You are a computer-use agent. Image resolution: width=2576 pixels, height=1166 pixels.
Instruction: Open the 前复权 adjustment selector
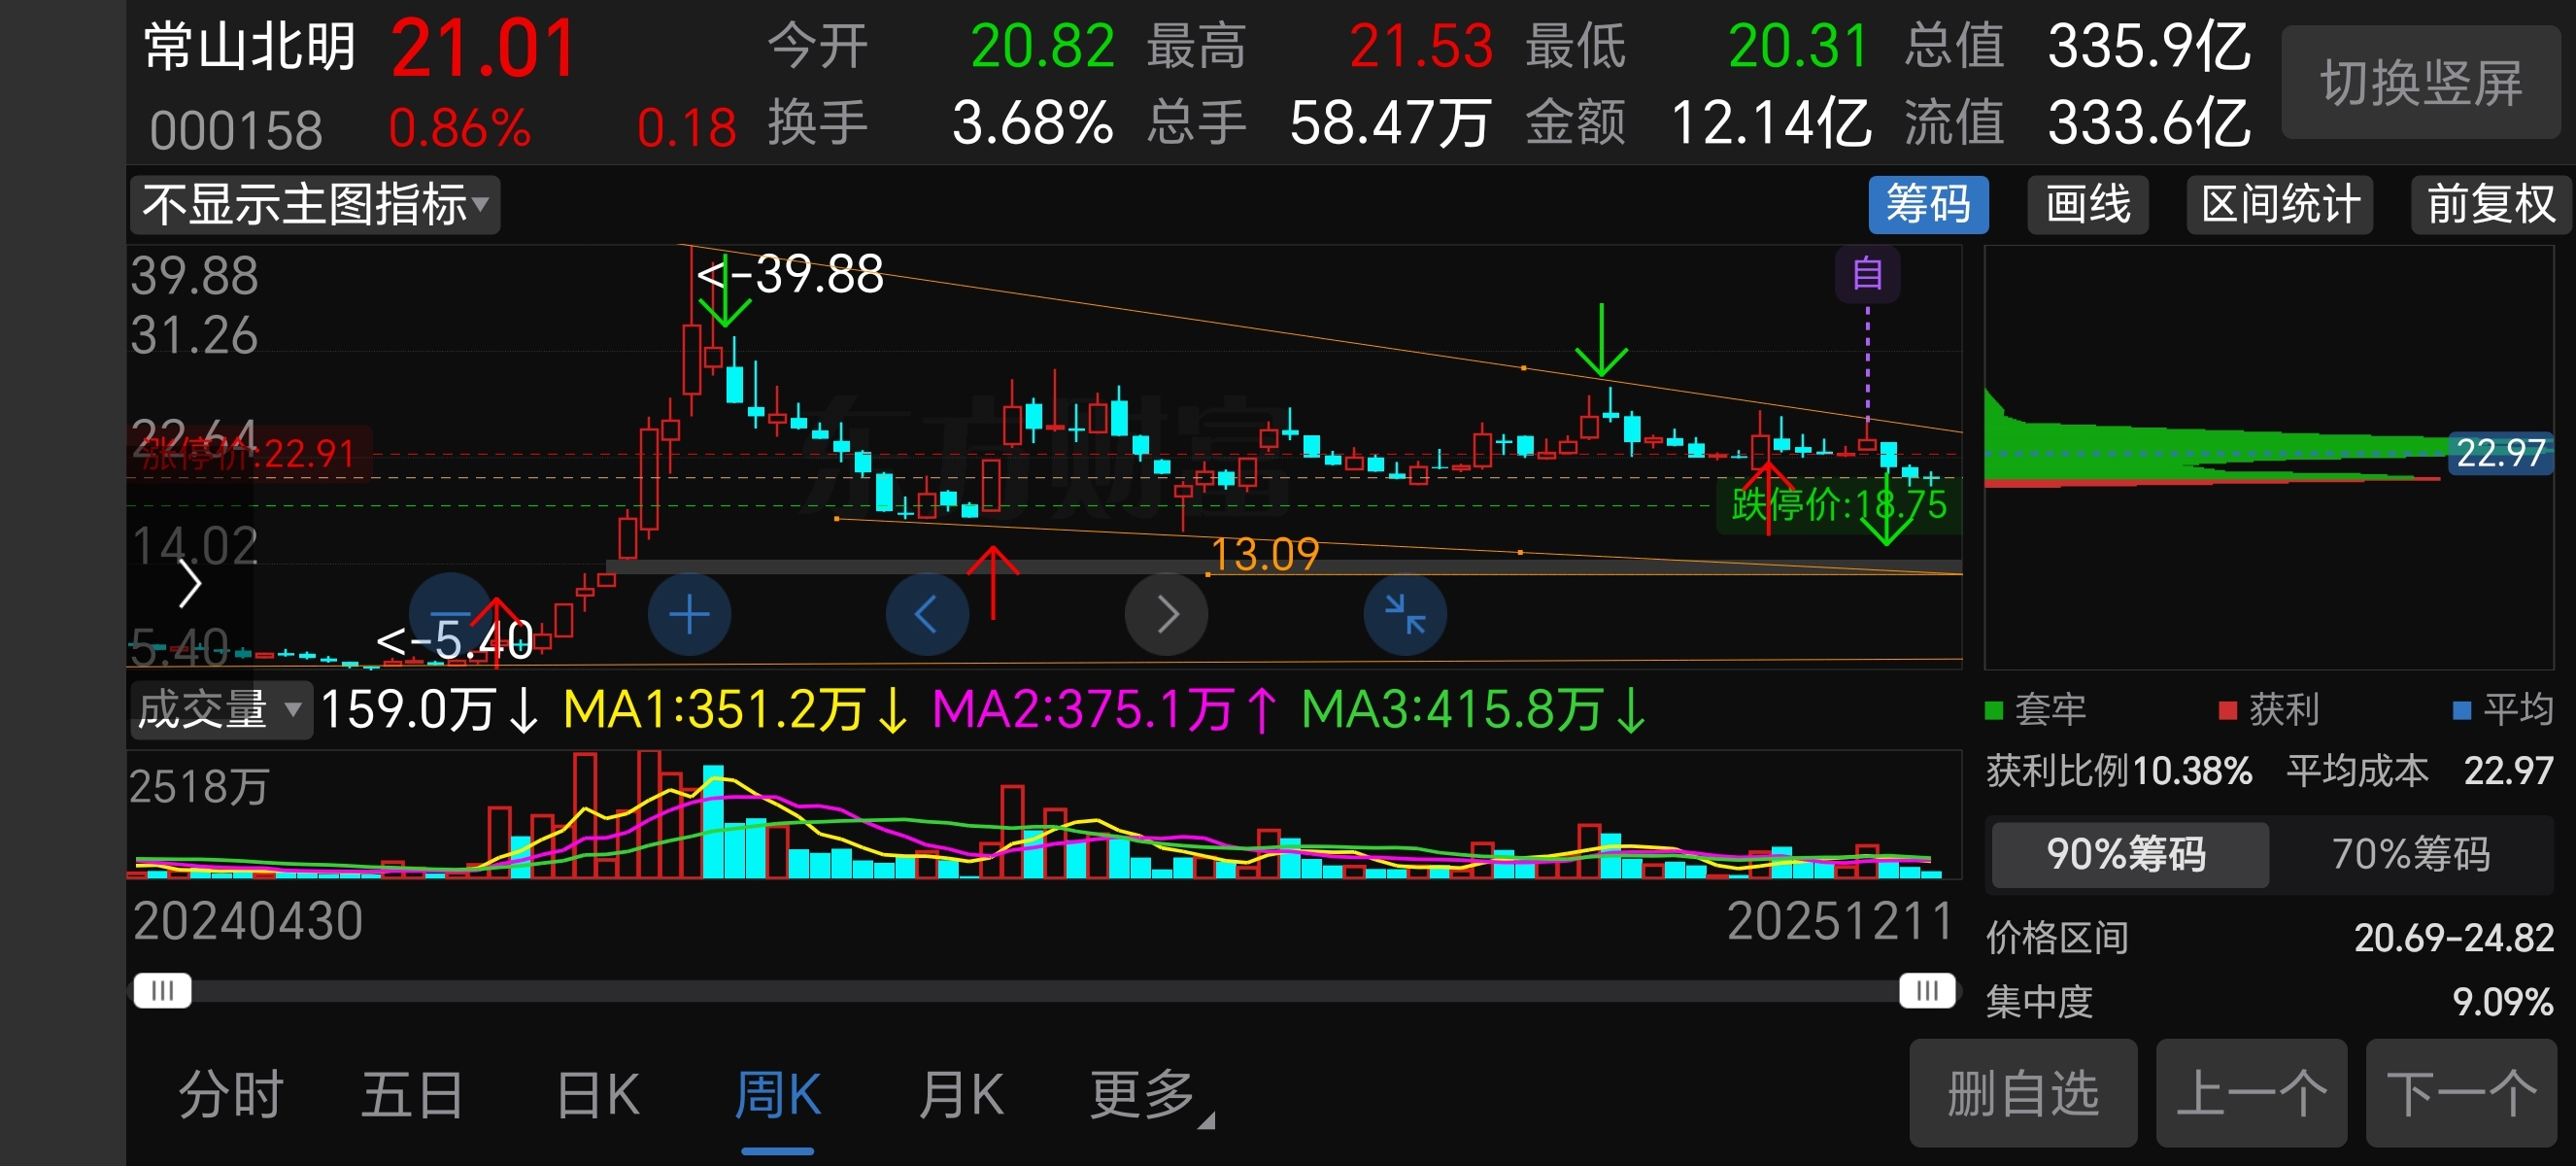point(2489,205)
